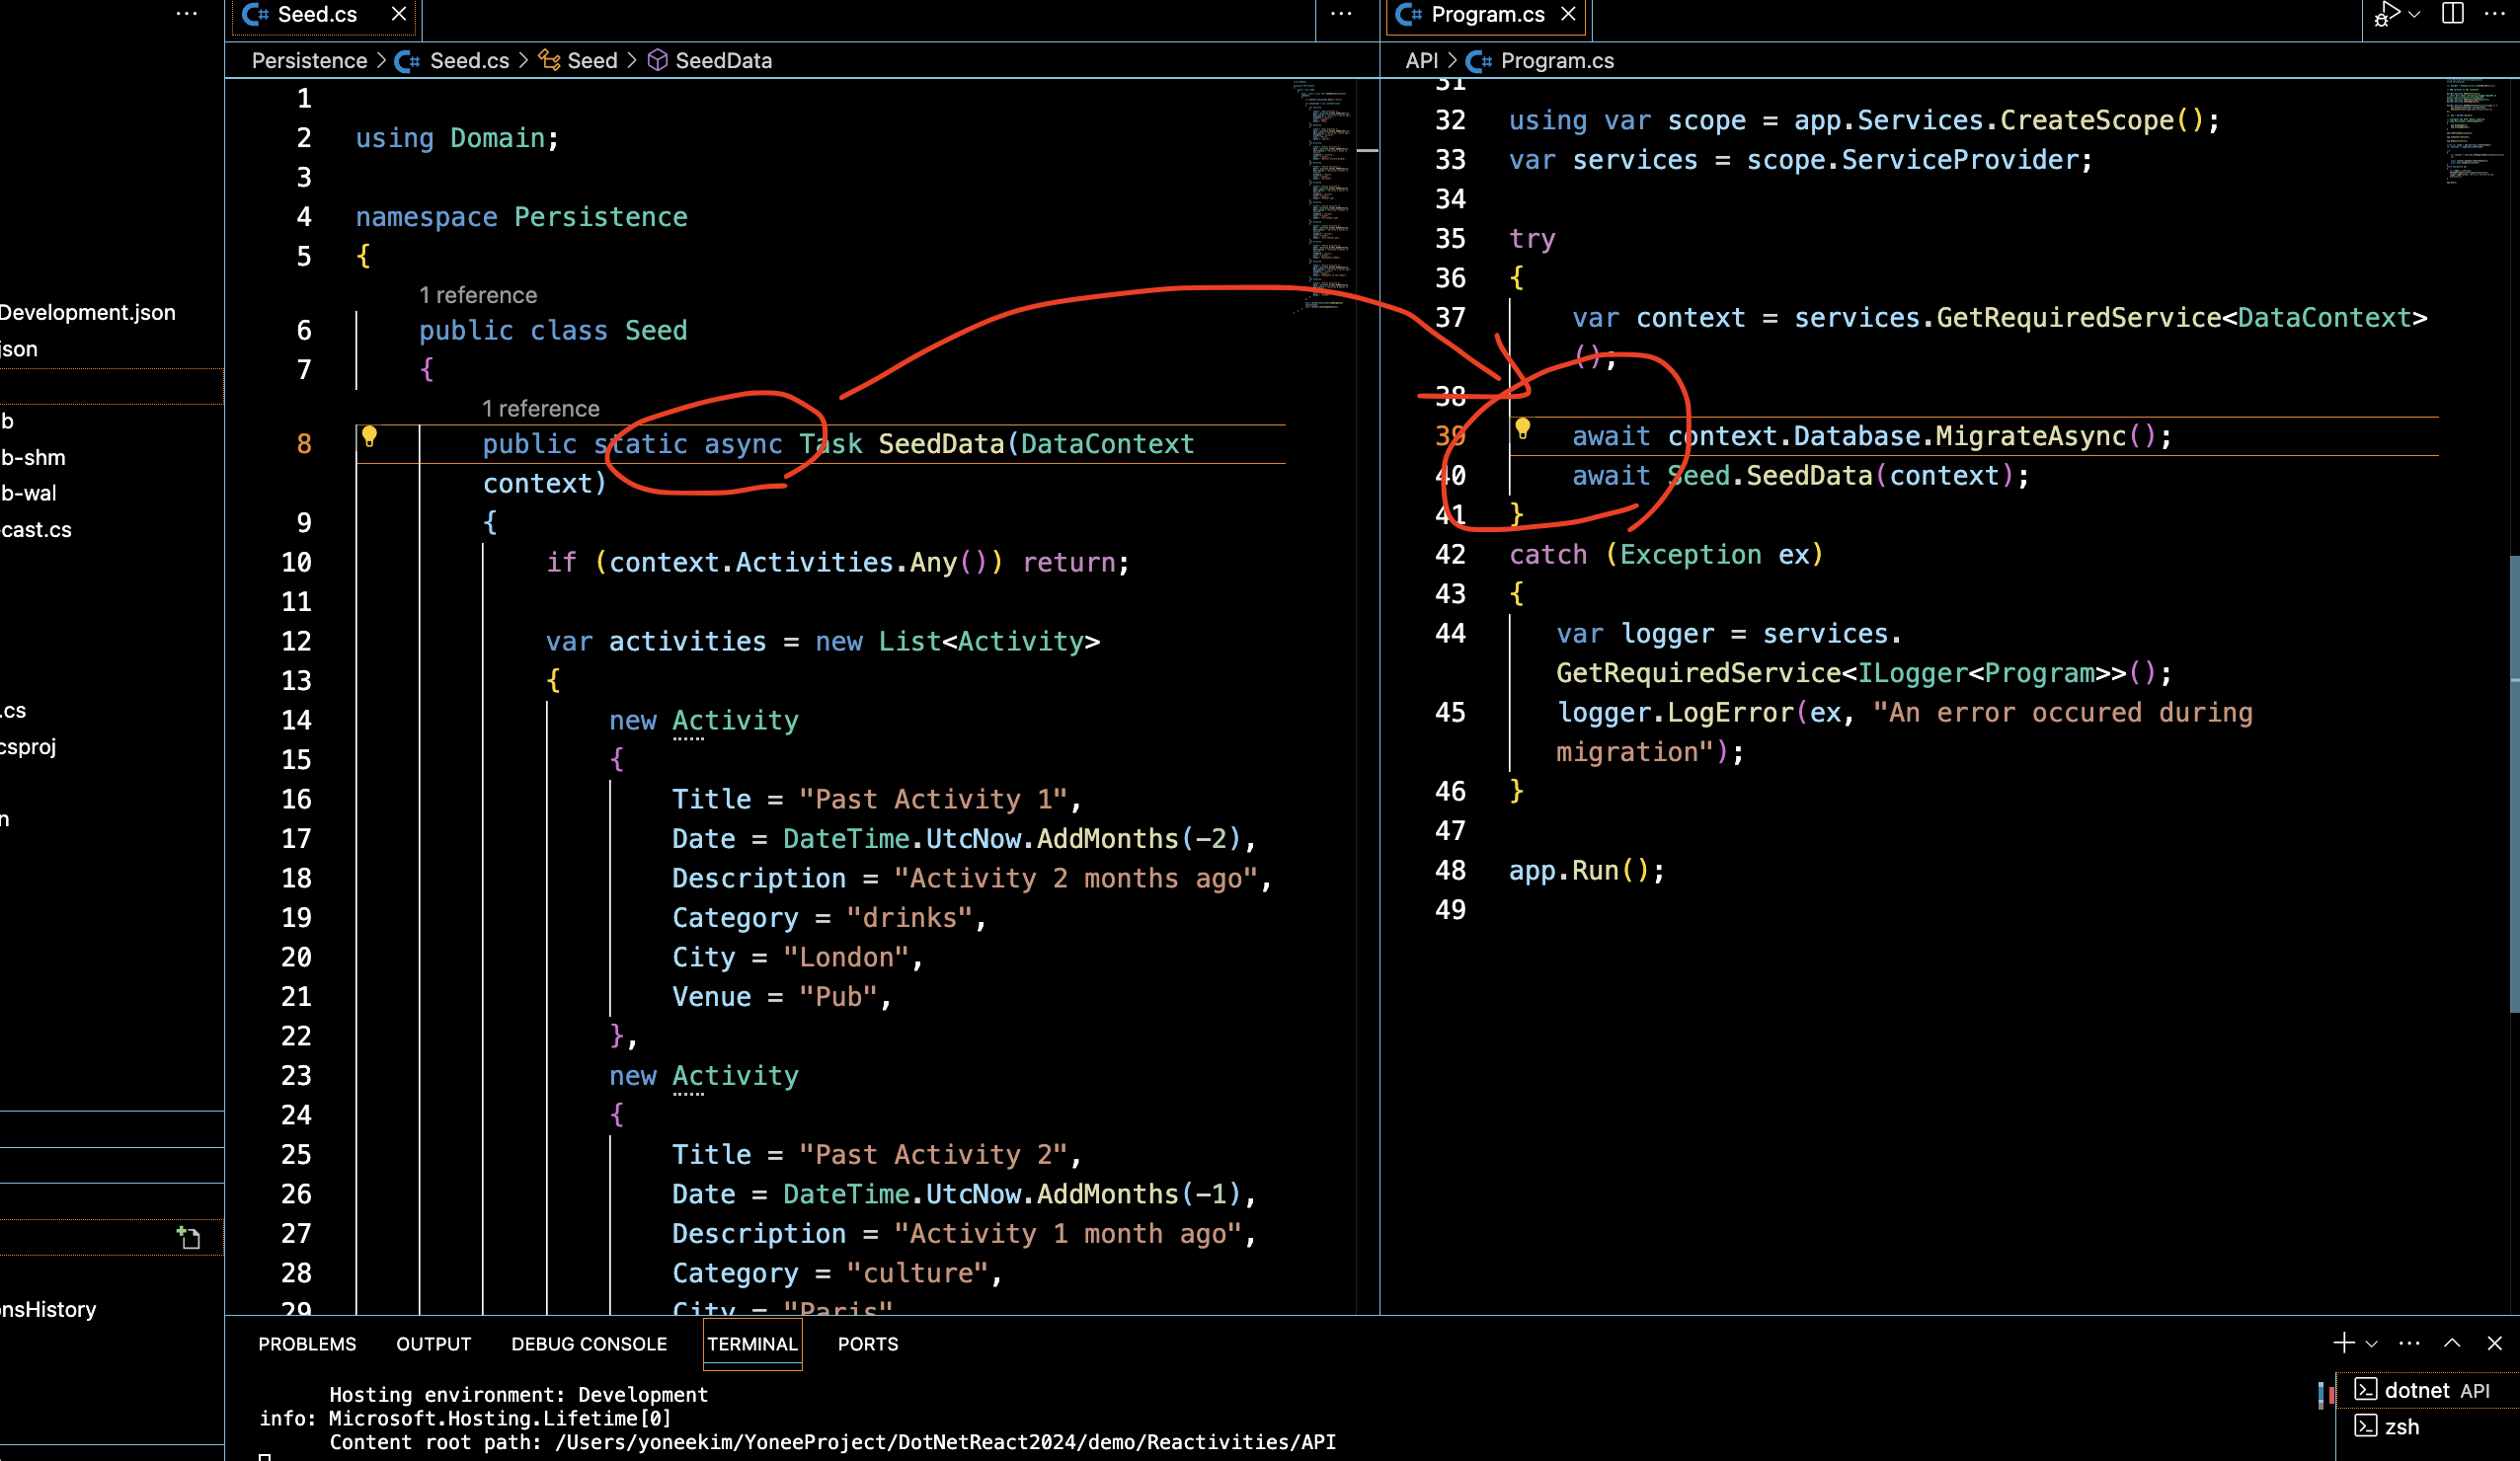
Task: Click the Program.cs vertical scrollbar
Action: tap(2513, 780)
